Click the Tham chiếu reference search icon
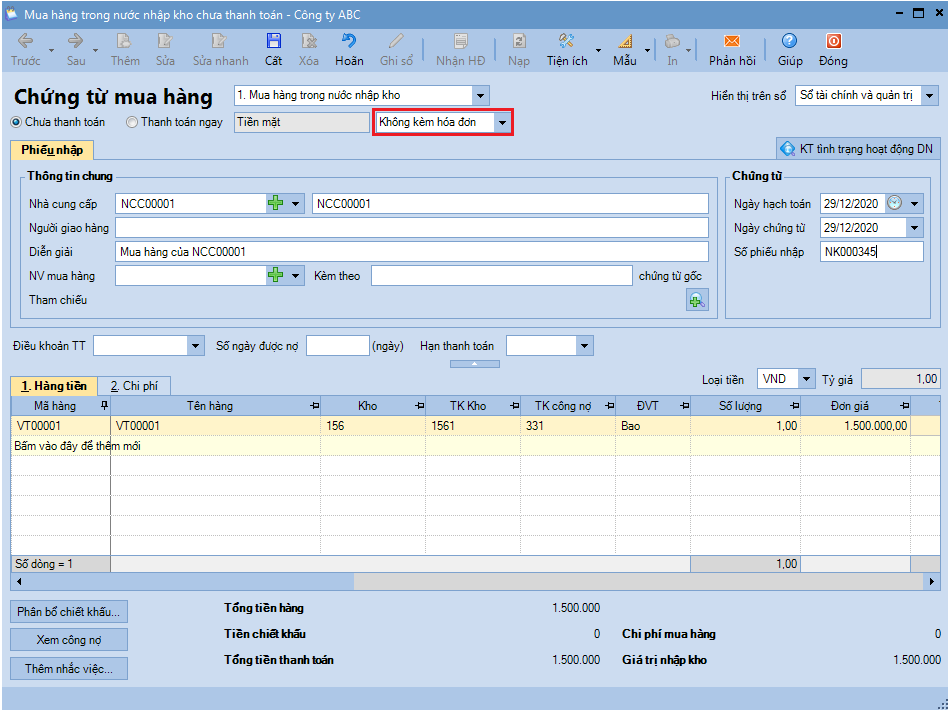949x711 pixels. [x=697, y=300]
